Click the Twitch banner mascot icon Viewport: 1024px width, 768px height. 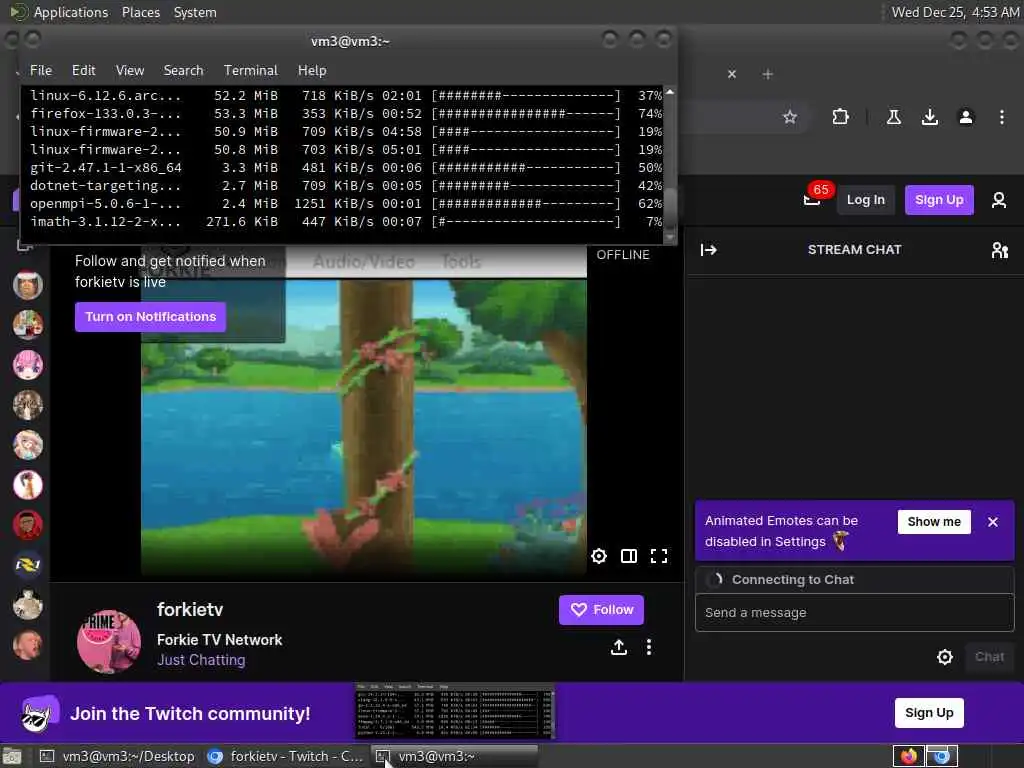point(39,713)
